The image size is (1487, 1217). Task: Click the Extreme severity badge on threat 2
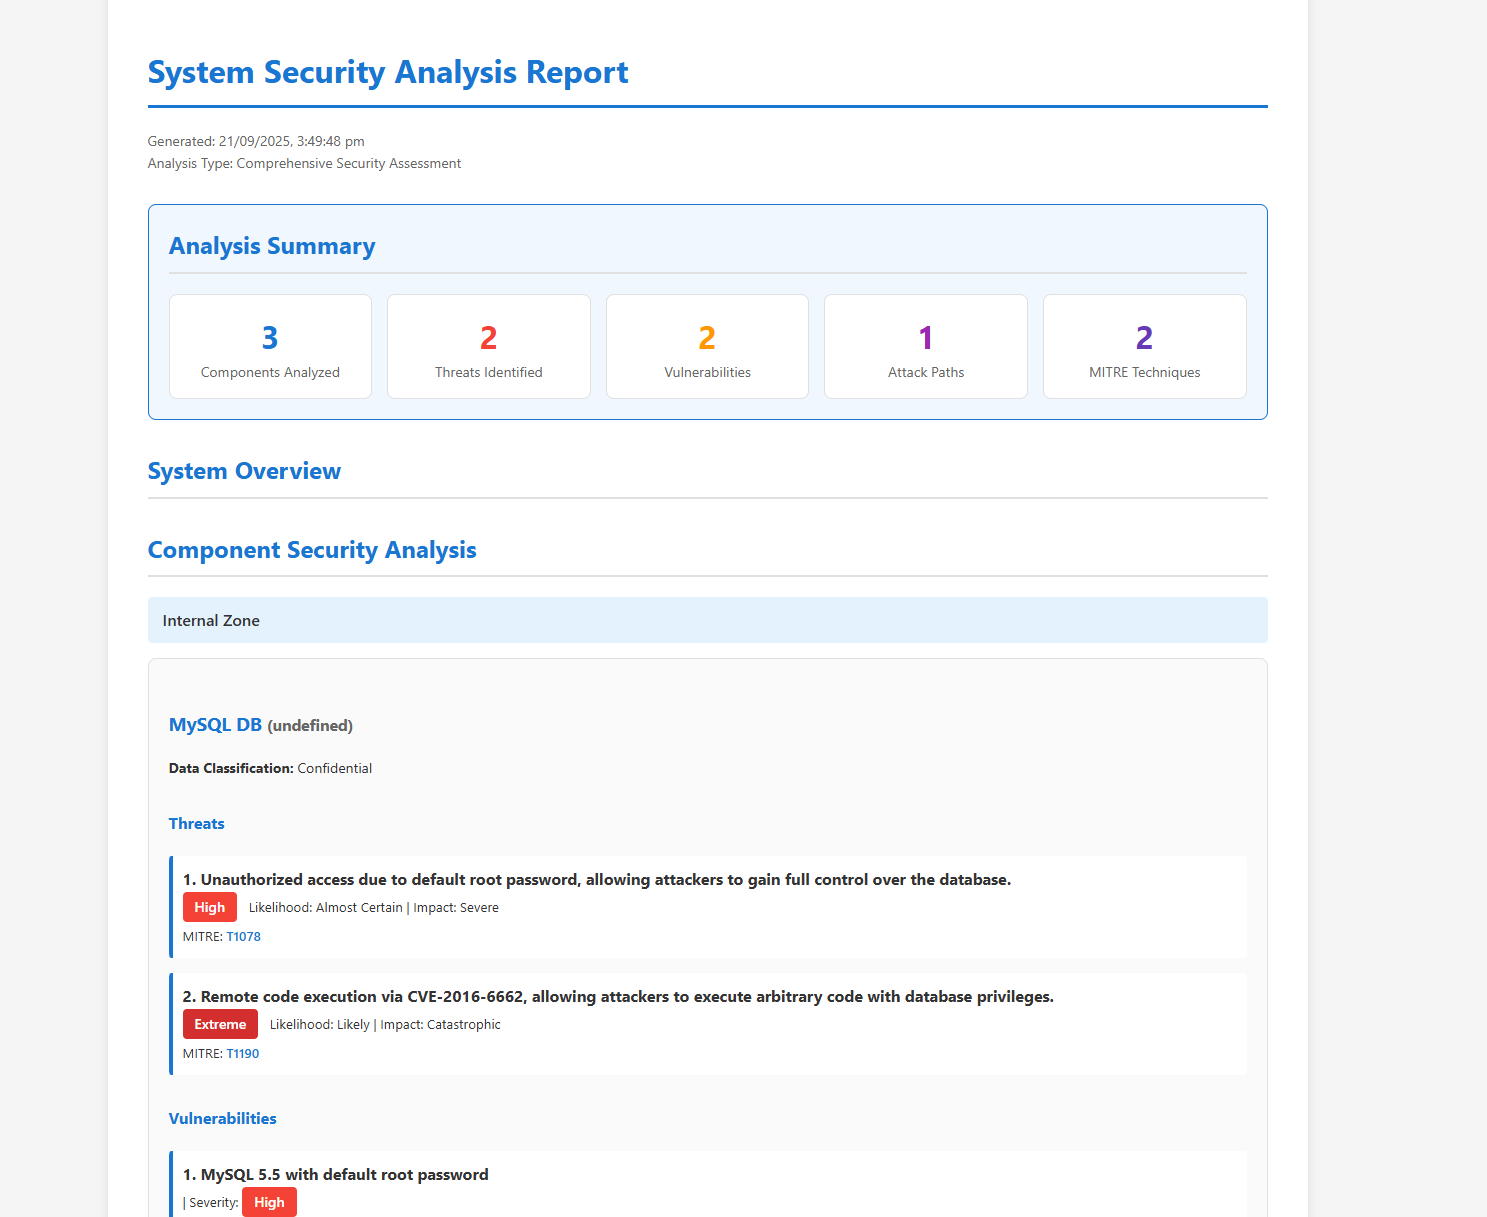point(219,1024)
